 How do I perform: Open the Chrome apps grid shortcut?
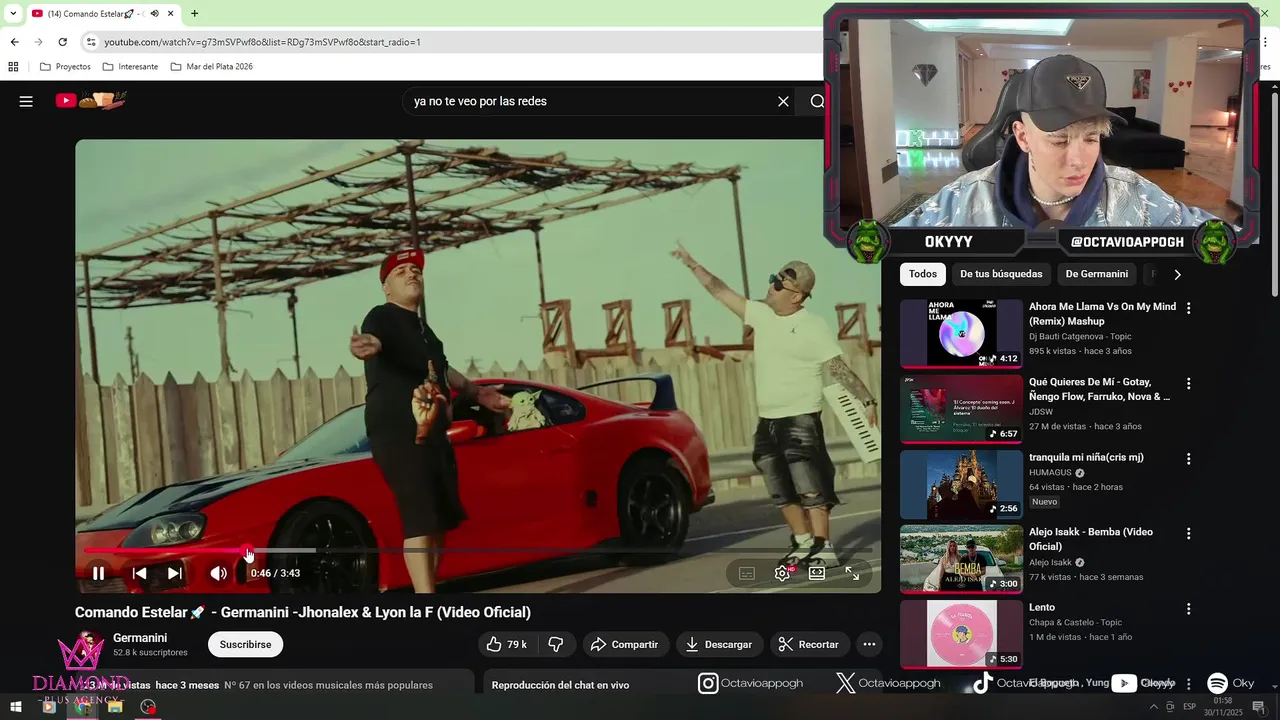tap(13, 67)
